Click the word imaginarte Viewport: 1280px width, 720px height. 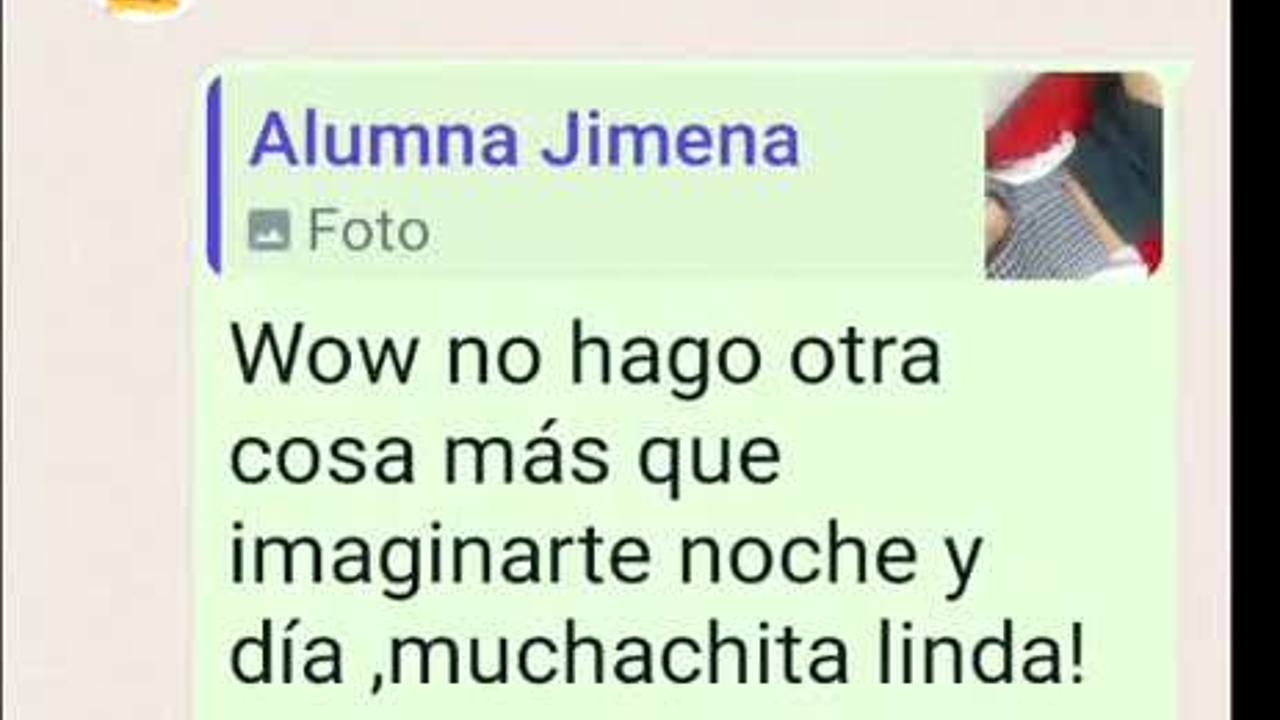click(x=440, y=560)
